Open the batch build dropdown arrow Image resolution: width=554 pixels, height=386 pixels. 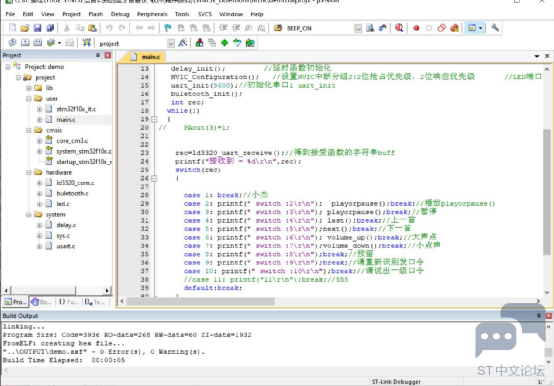click(59, 43)
